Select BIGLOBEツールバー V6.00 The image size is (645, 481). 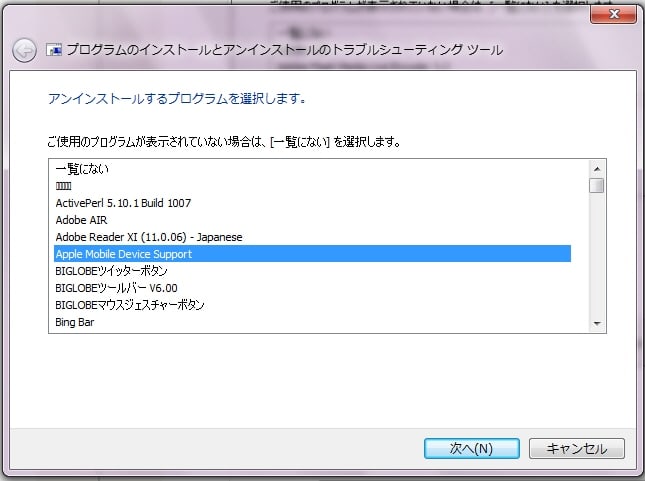[x=312, y=288]
